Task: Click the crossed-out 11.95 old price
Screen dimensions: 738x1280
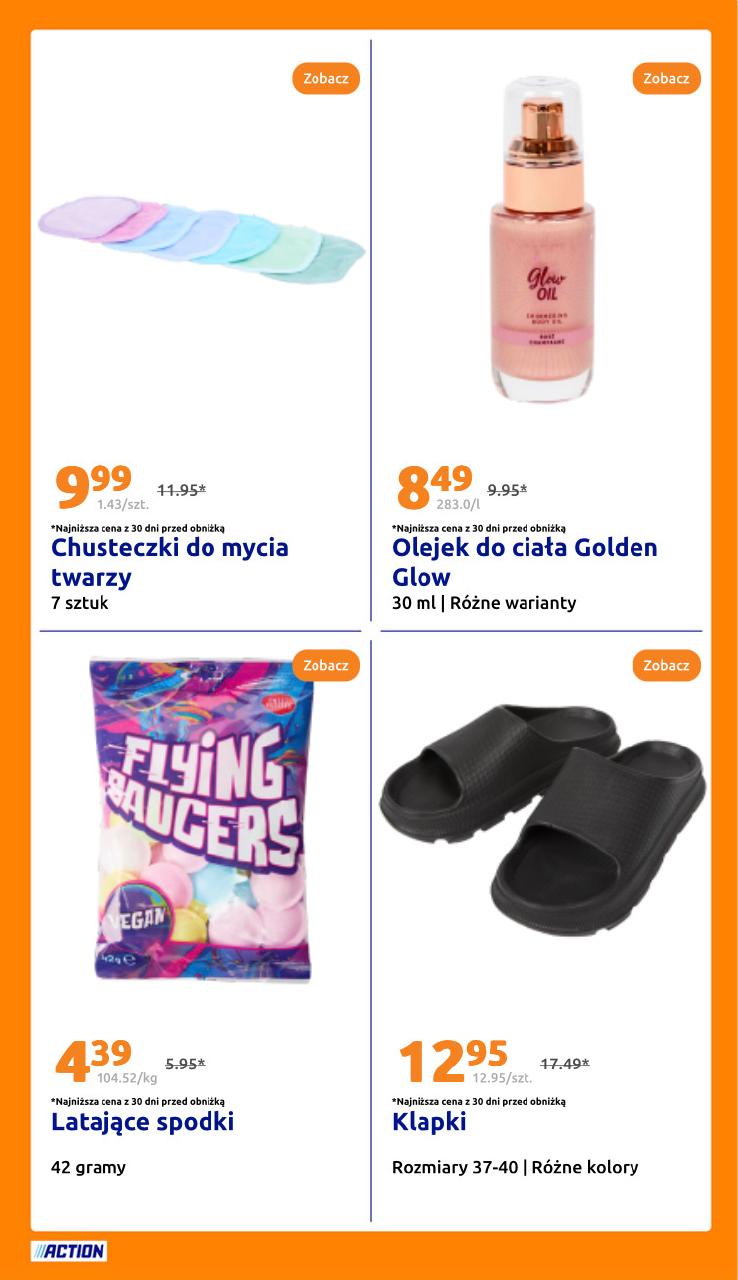Action: pos(182,490)
